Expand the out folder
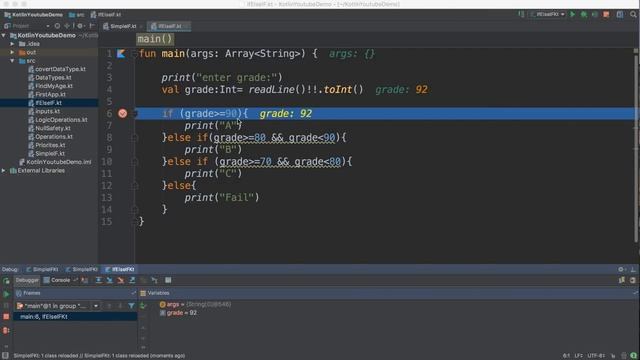640x360 pixels. [12, 52]
